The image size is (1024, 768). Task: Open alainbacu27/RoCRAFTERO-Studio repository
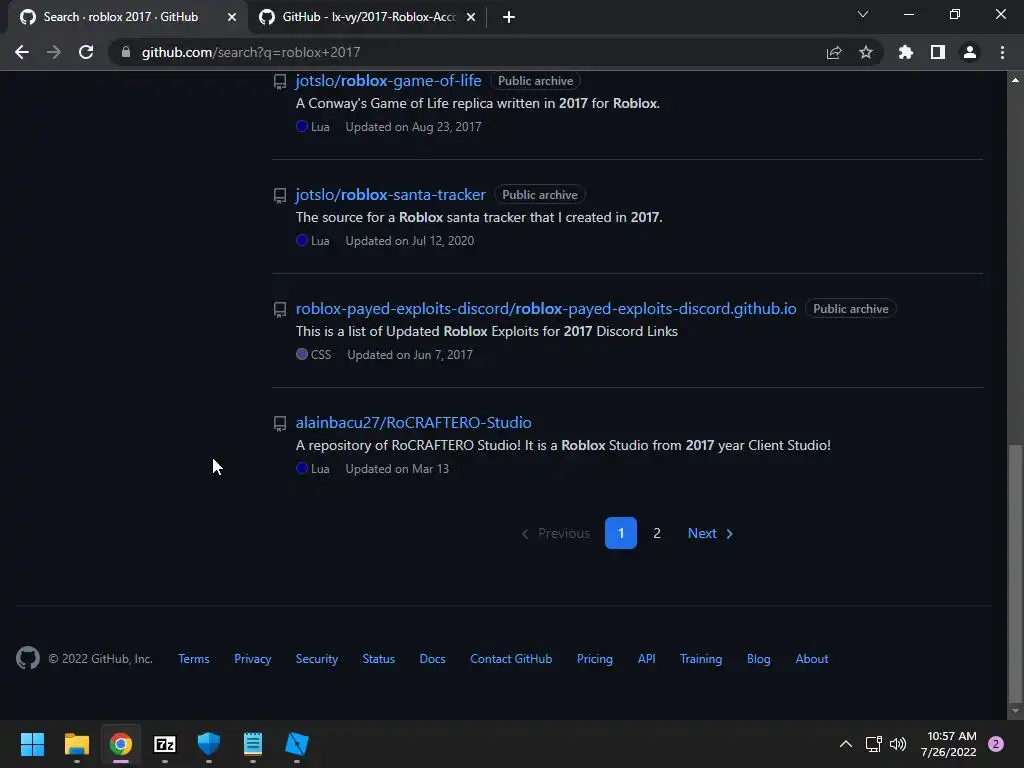(413, 423)
